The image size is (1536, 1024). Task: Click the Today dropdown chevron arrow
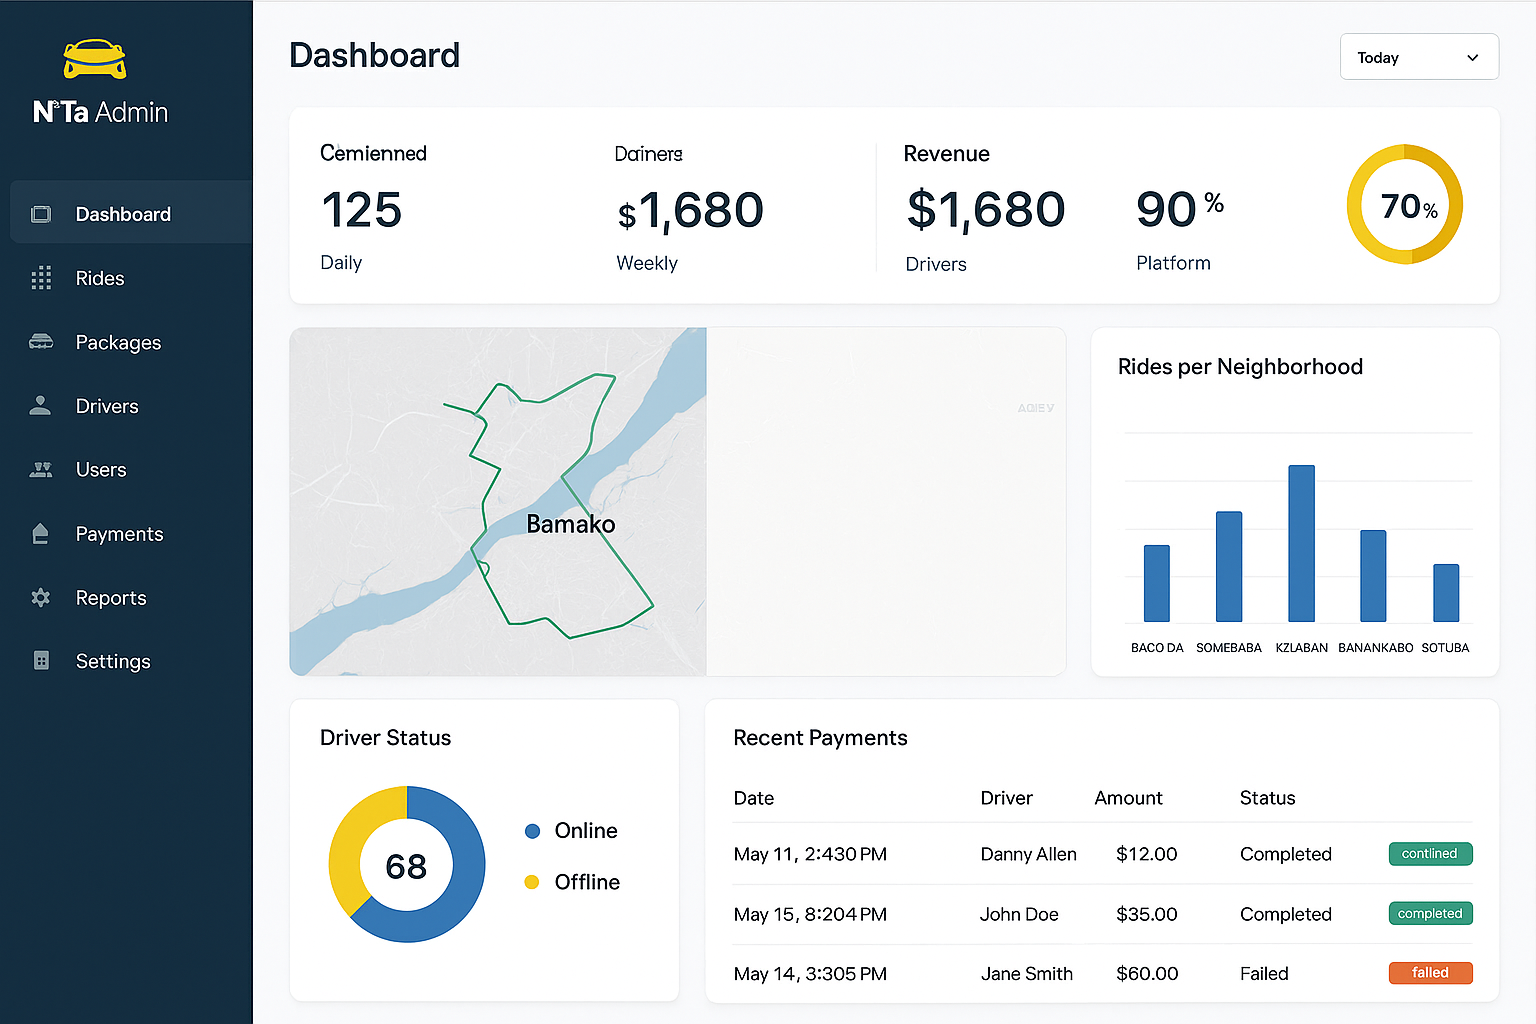(1472, 58)
